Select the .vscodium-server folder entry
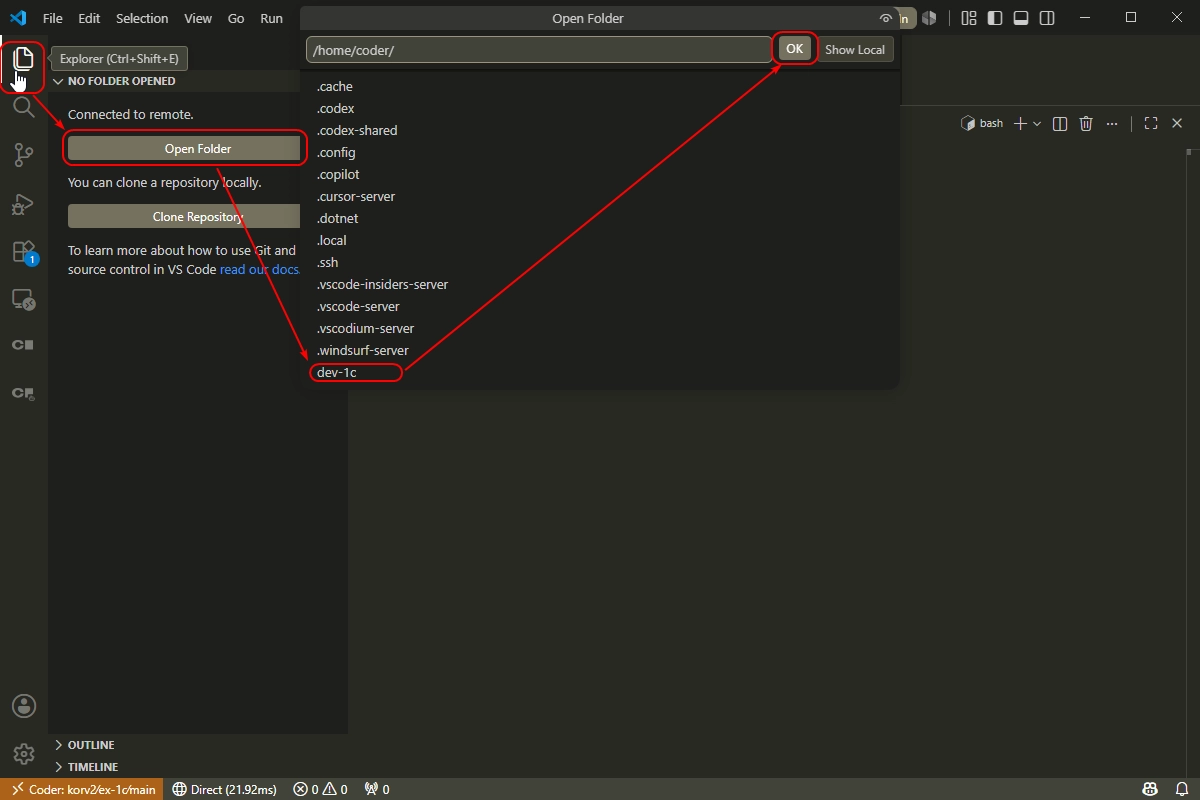Screen dimensions: 1200x800 365,329
